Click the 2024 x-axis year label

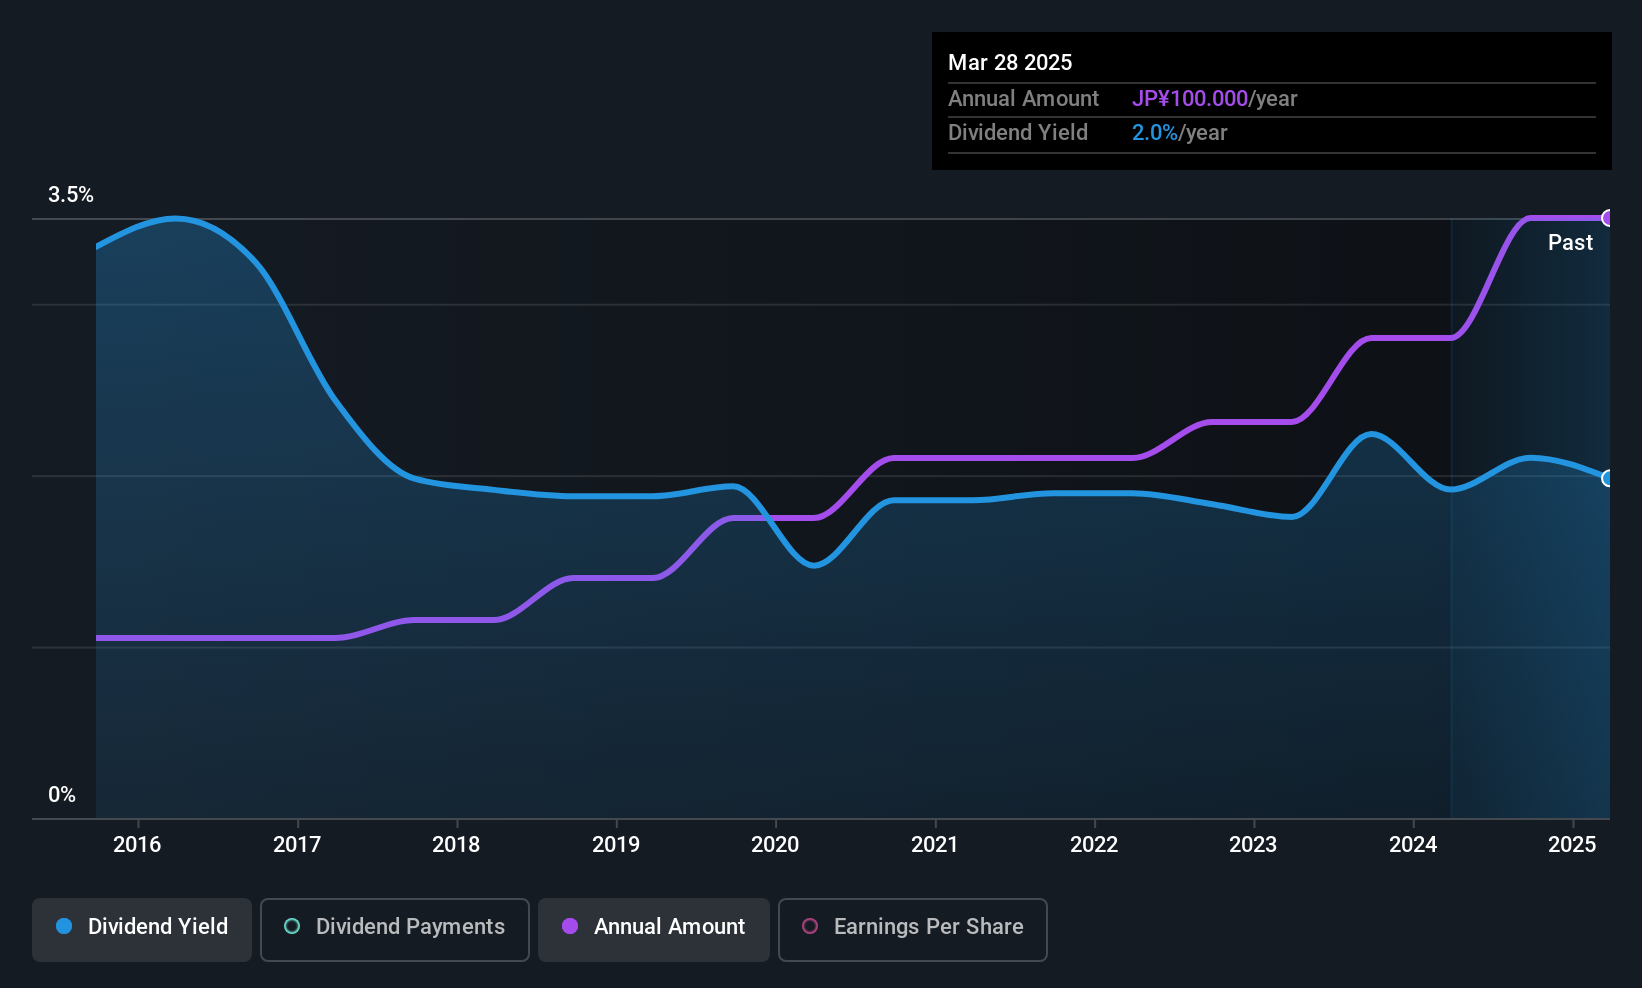[1413, 845]
